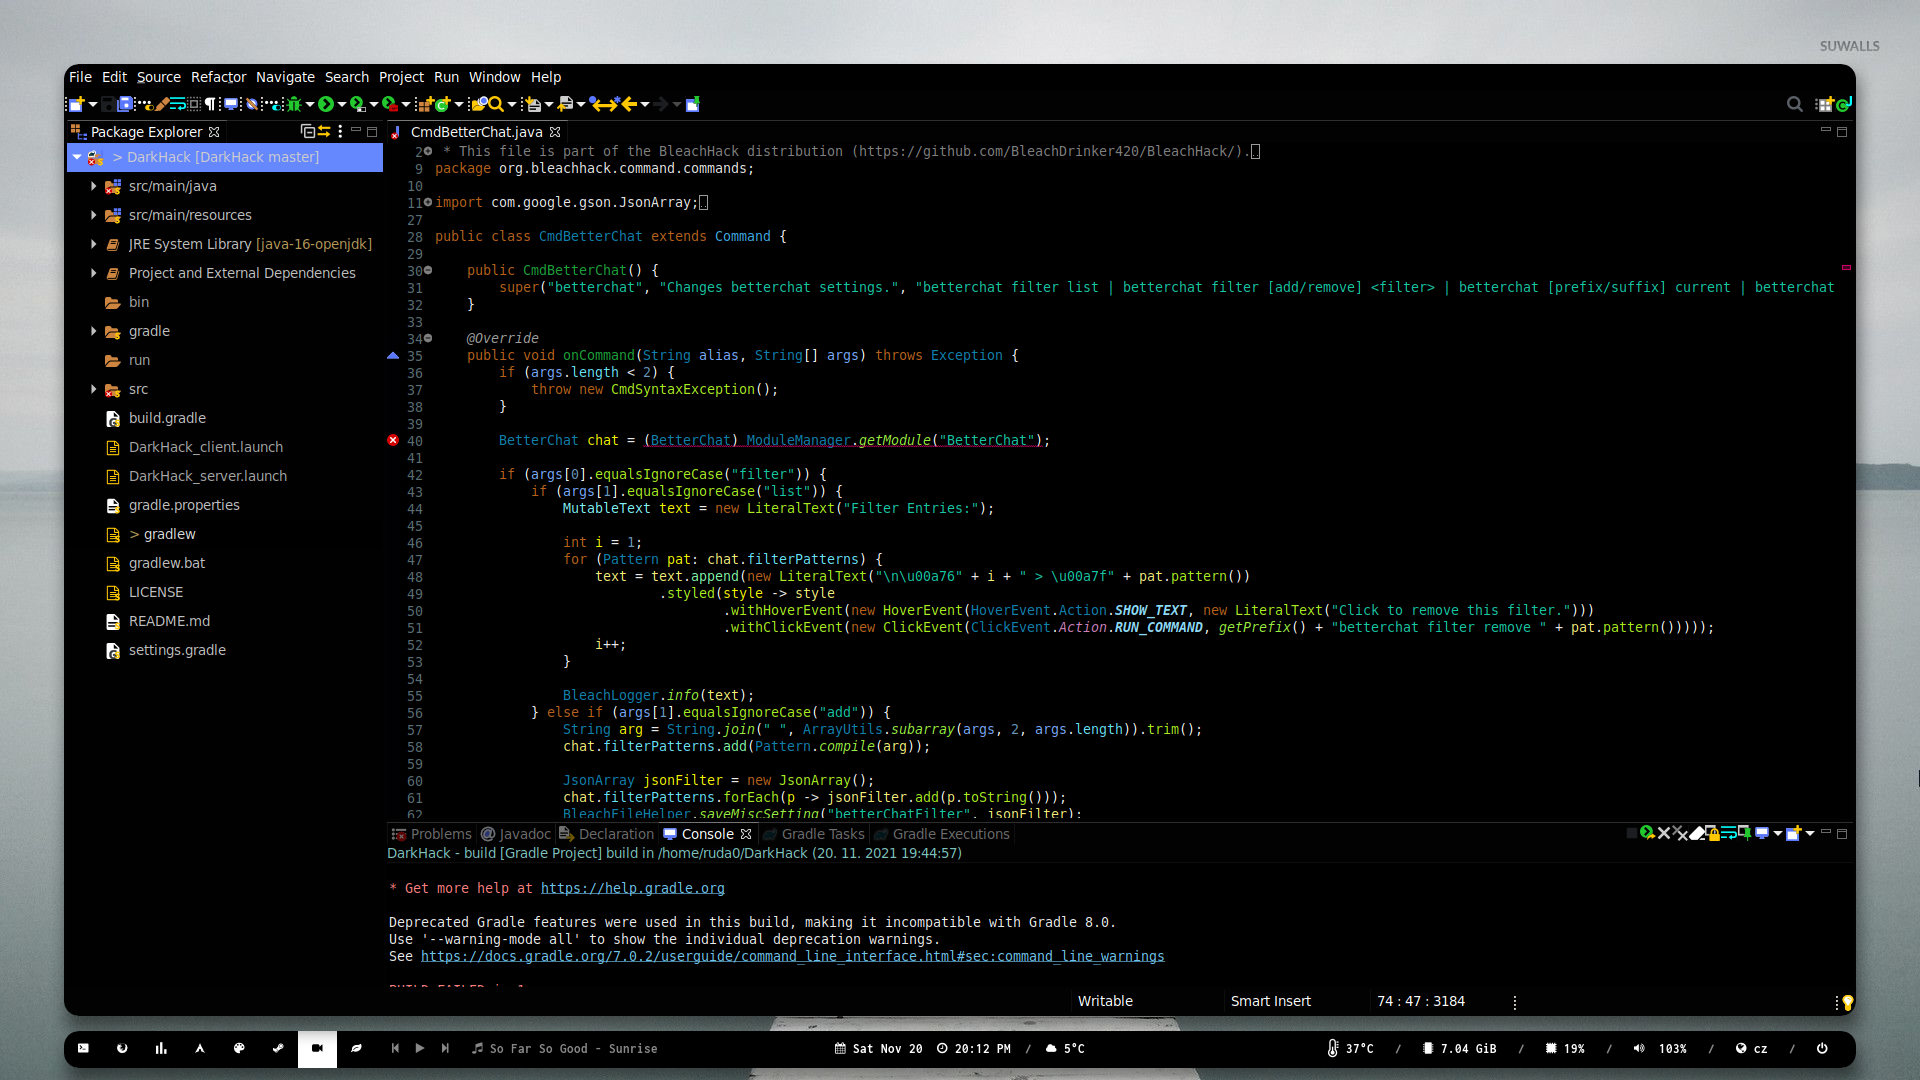Image resolution: width=1920 pixels, height=1080 pixels.
Task: Click the Search flashlight toolbar icon
Action: point(495,104)
